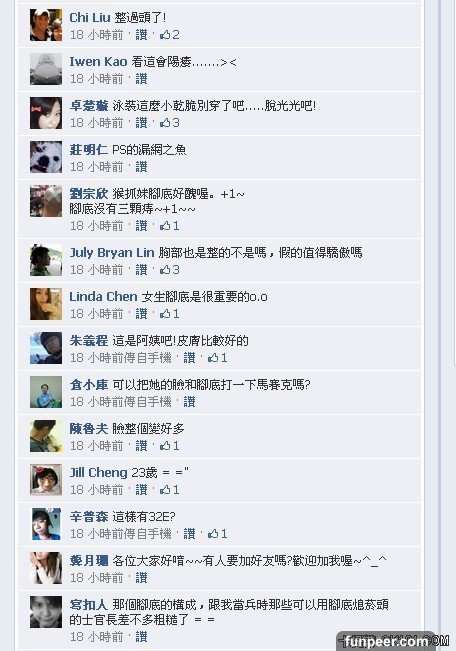Open Linda Chen's profile name

(x=103, y=297)
